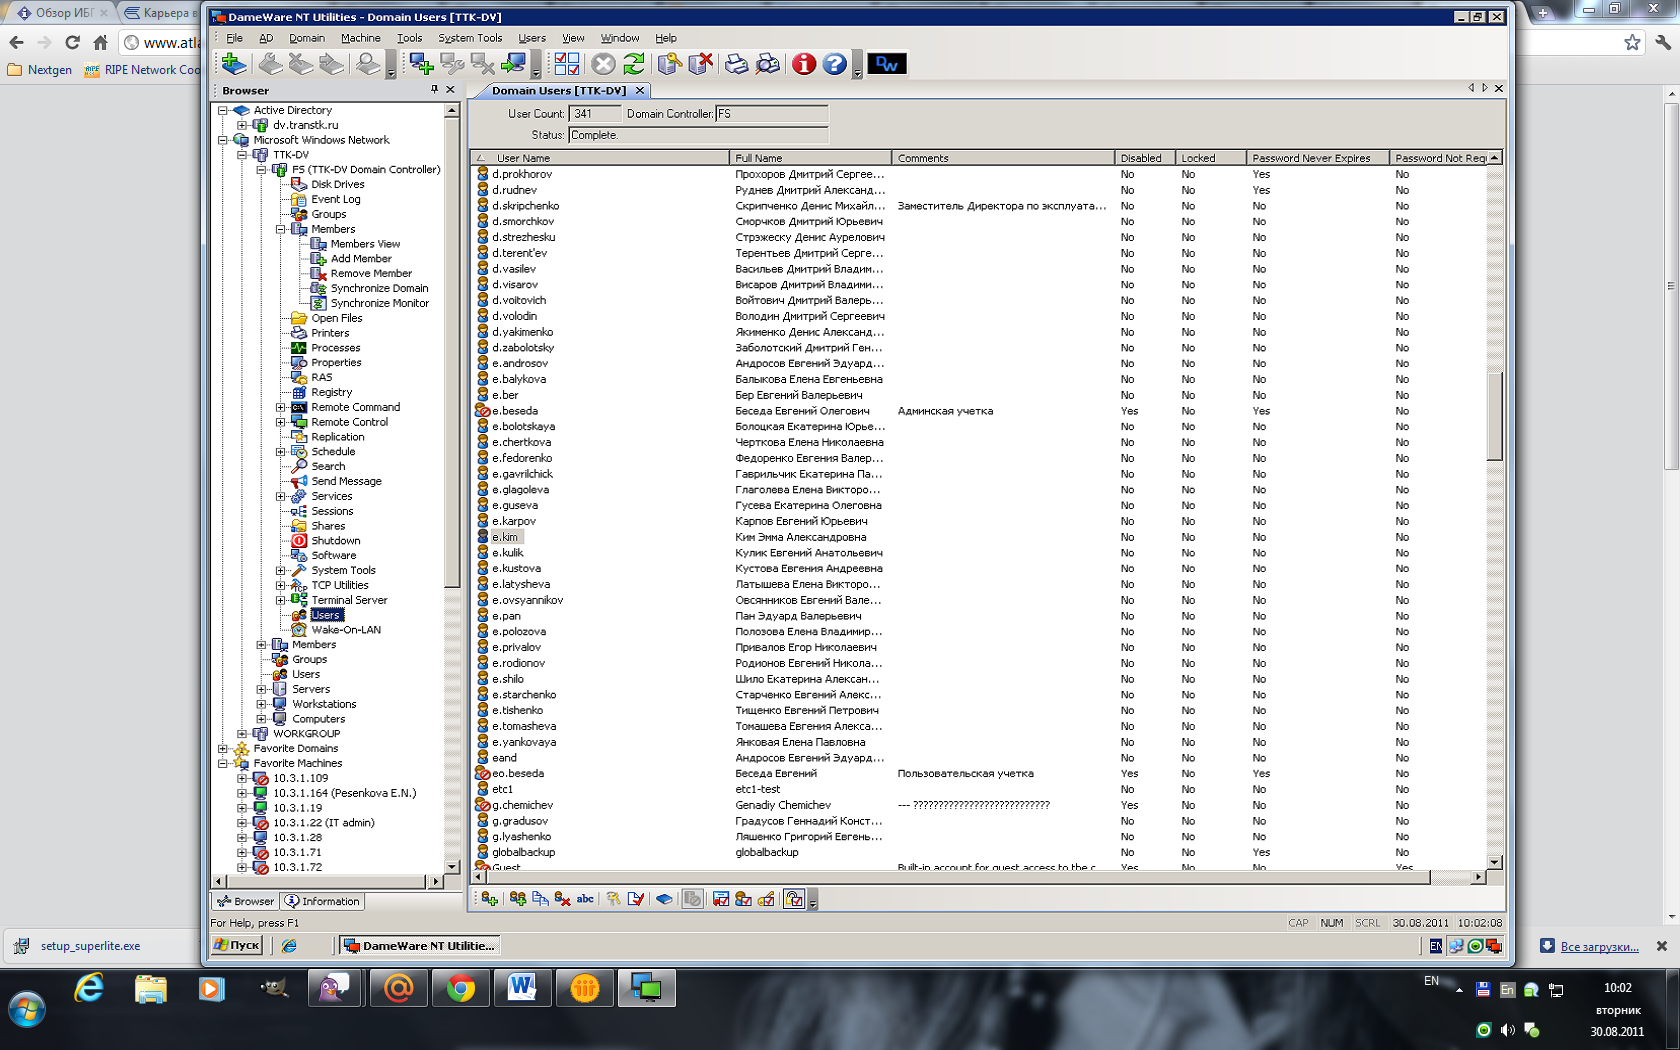Sort by the Disabled column header
1680x1050 pixels.
[1144, 158]
